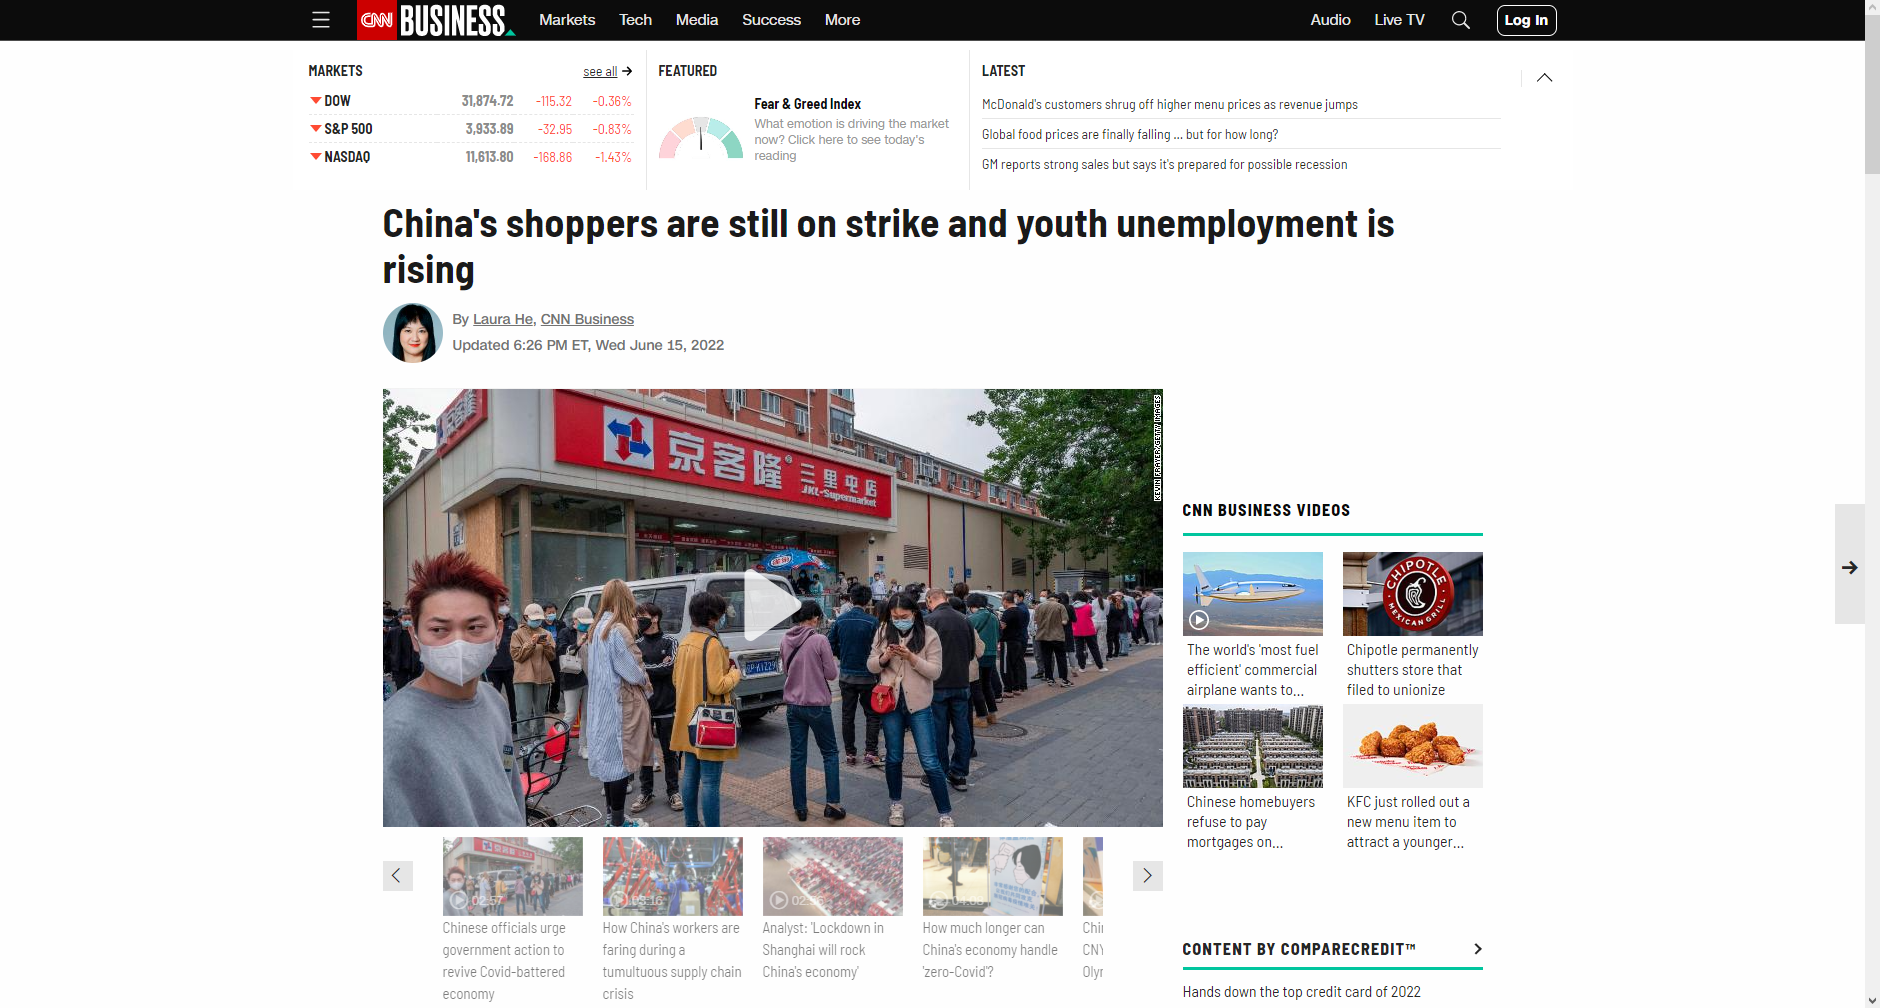Click Laura He's author photo
The image size is (1880, 1008).
click(x=412, y=333)
